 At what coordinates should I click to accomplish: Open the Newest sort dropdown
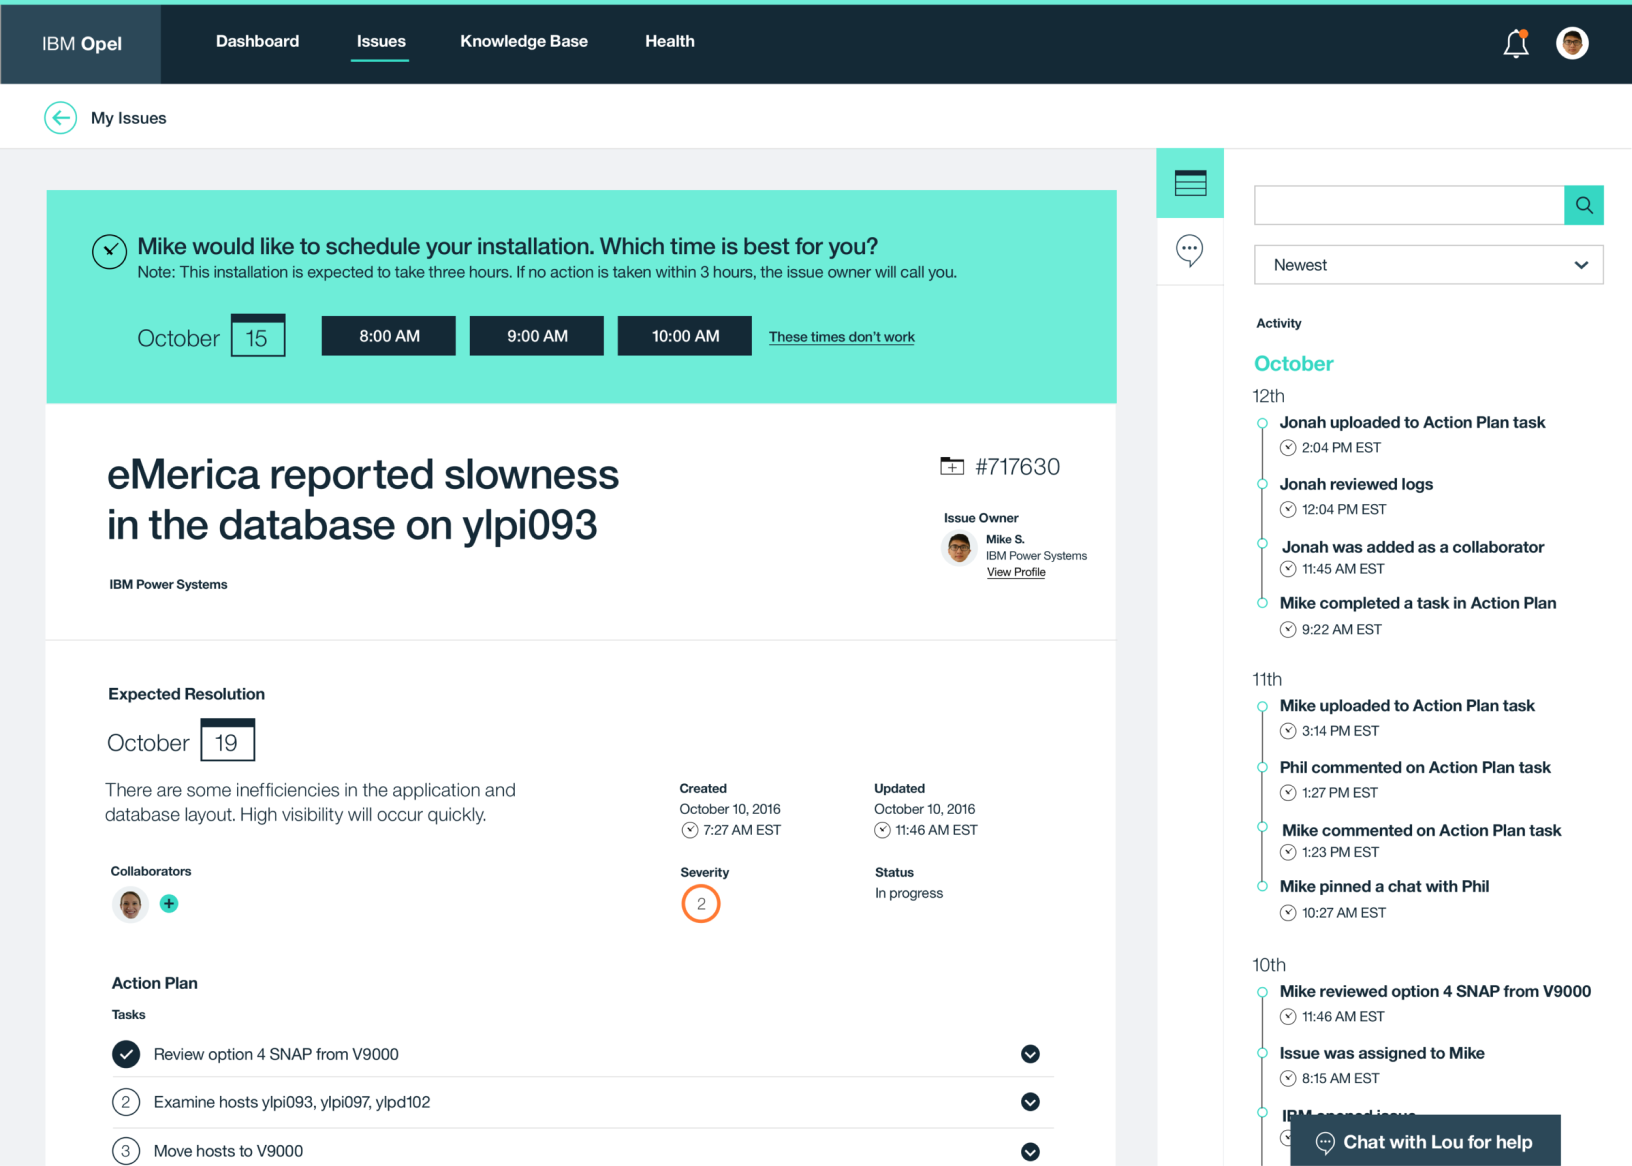coord(1428,265)
